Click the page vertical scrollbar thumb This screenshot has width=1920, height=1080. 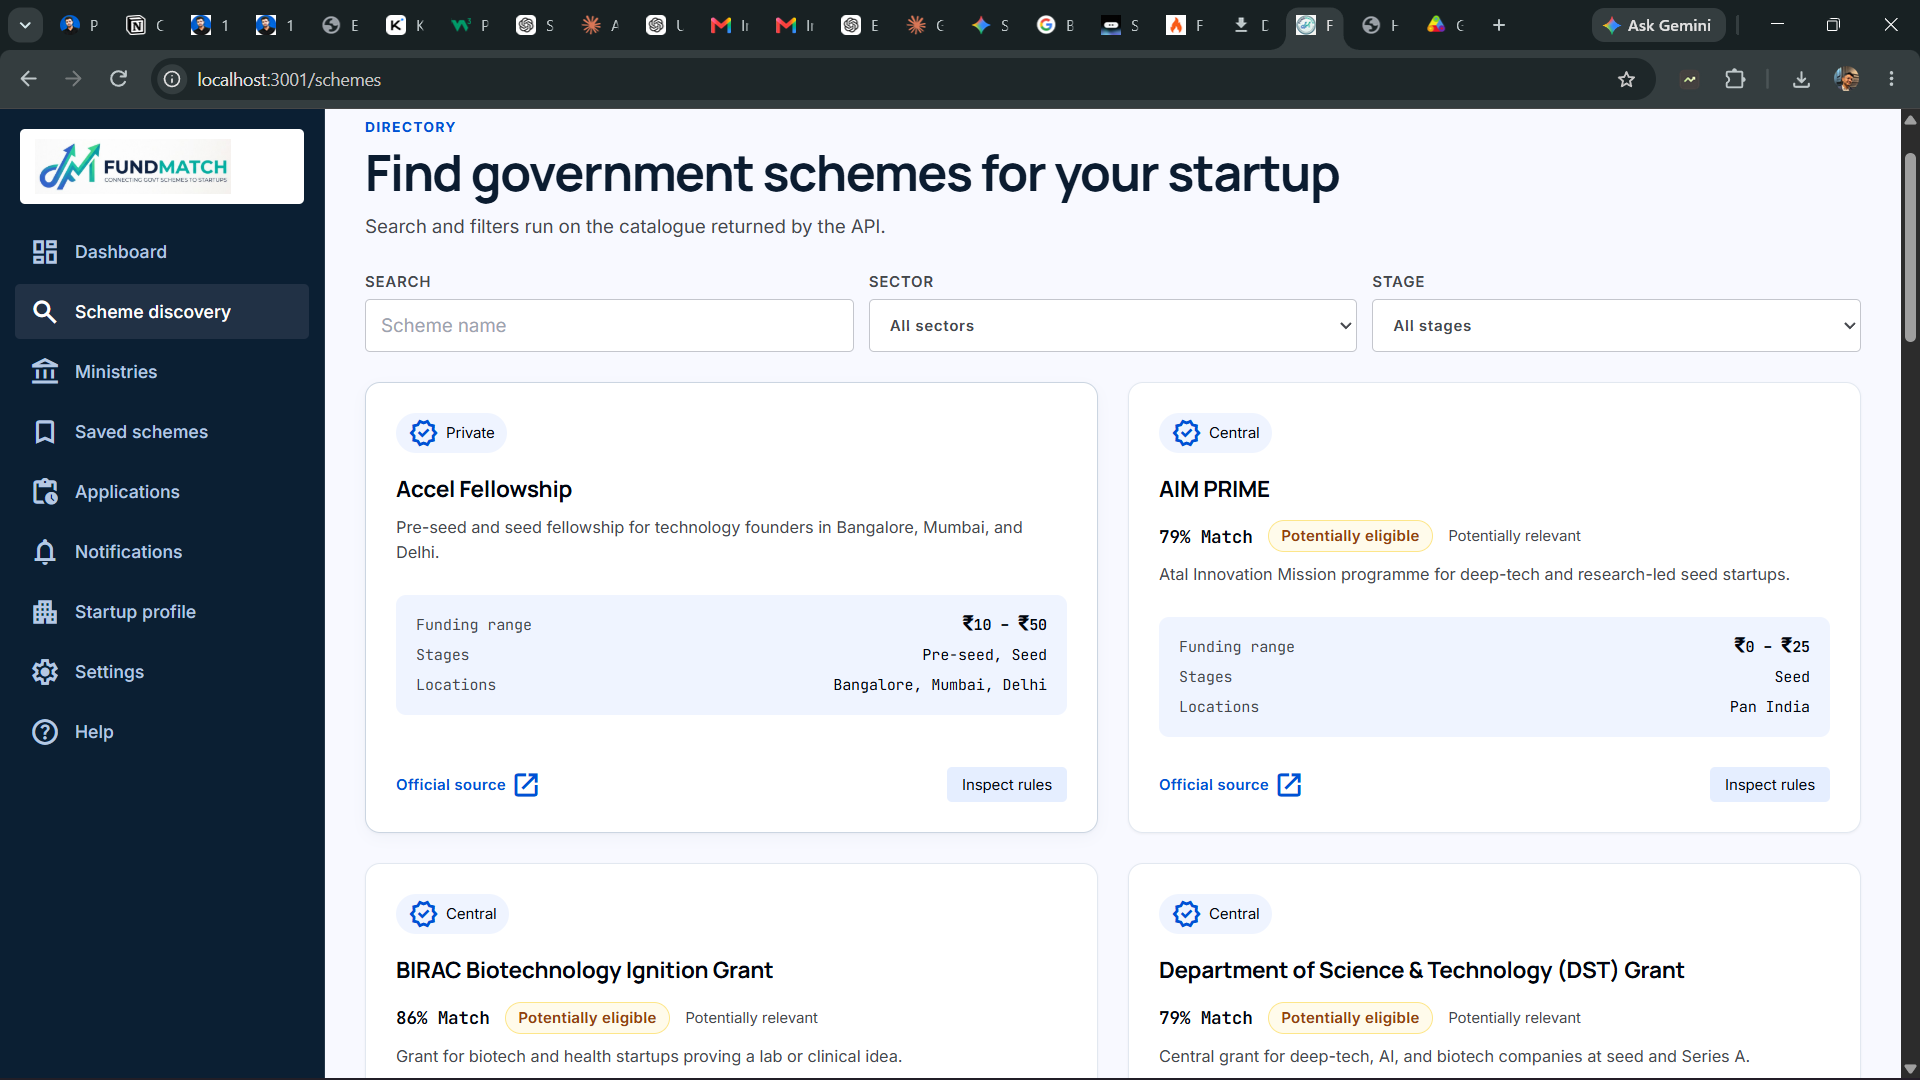tap(1910, 247)
